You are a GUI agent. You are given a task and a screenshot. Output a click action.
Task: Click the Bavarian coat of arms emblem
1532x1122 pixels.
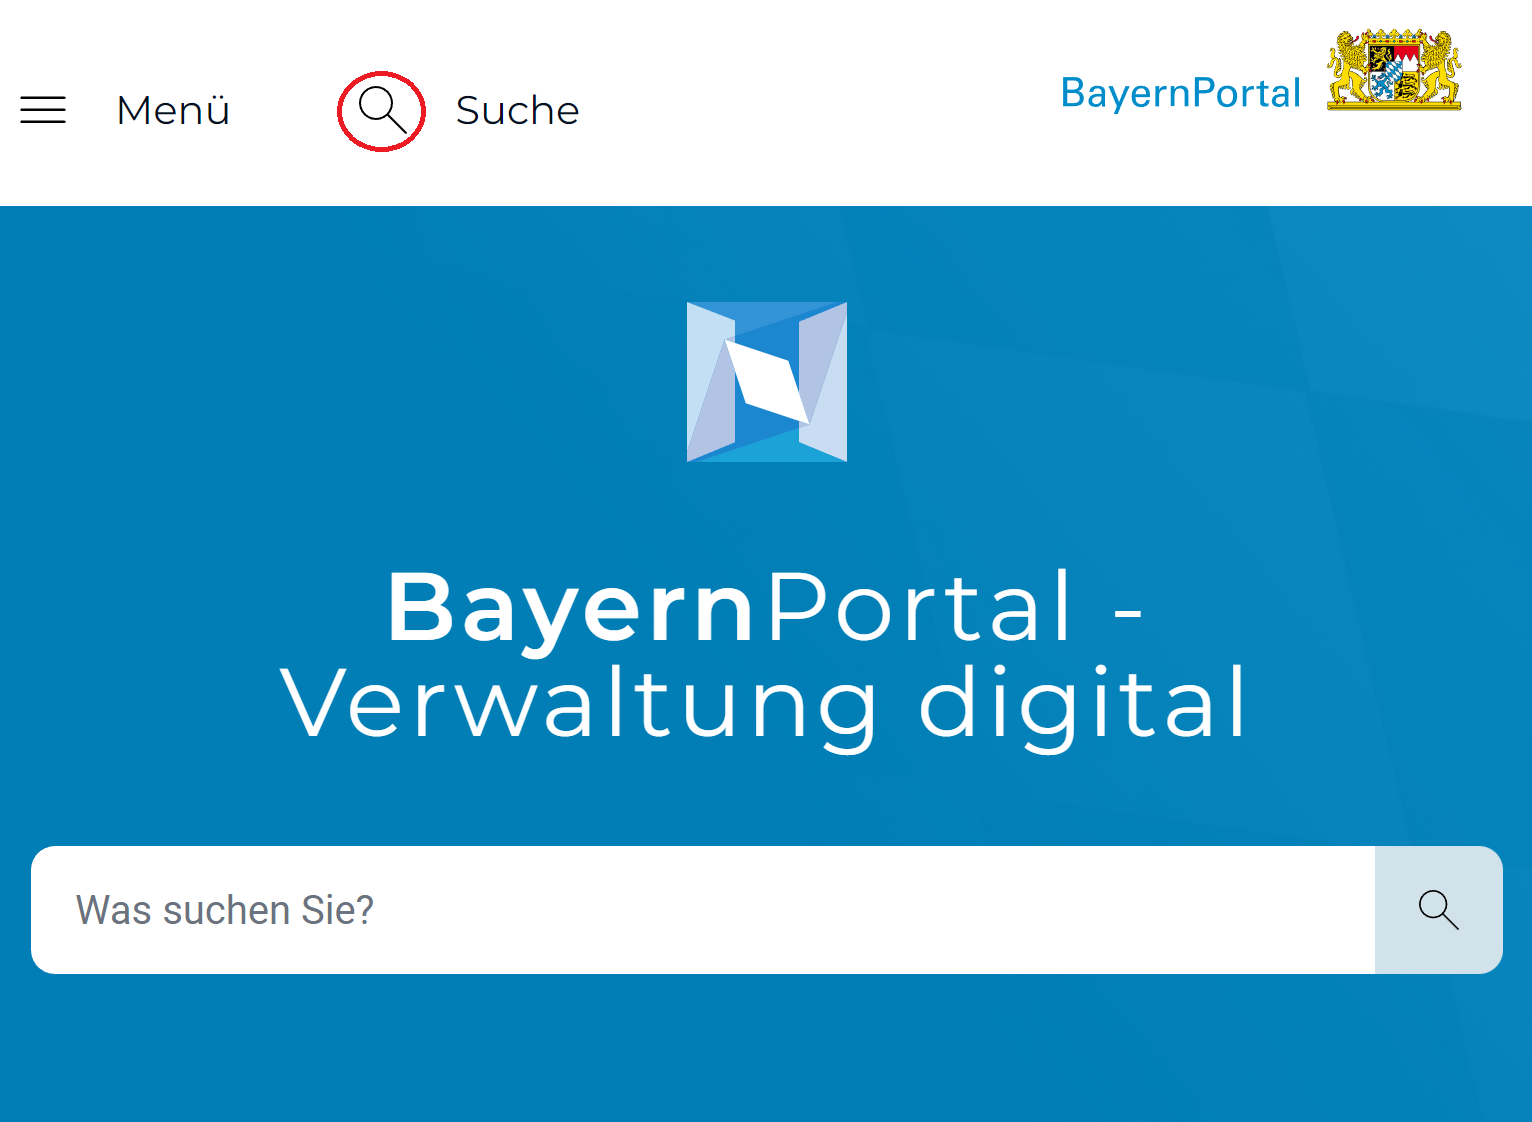1394,69
